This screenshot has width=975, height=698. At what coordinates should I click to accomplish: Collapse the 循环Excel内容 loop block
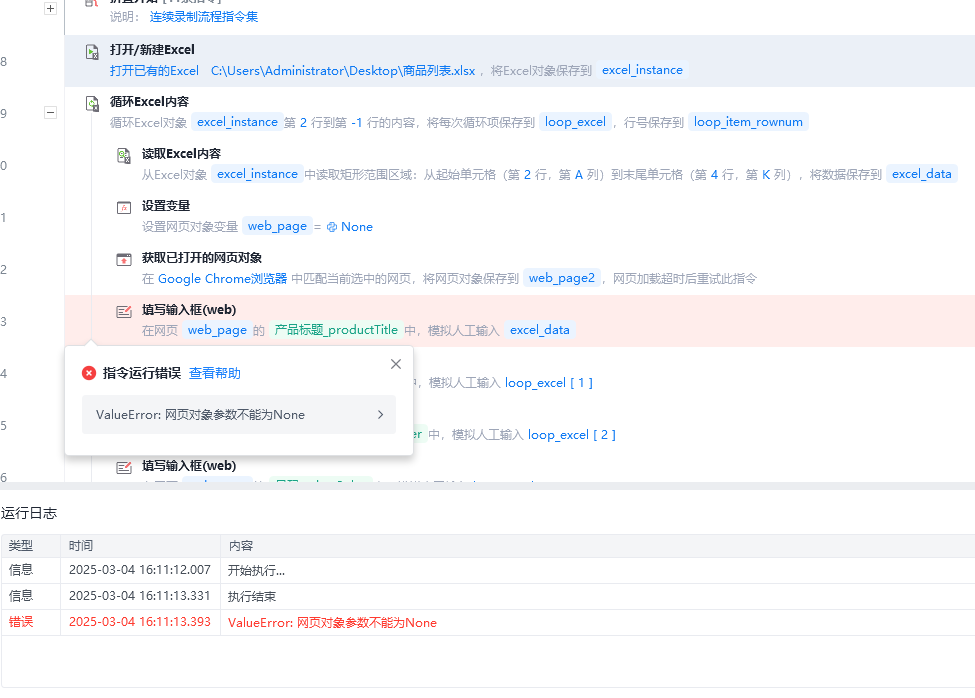pyautogui.click(x=50, y=113)
